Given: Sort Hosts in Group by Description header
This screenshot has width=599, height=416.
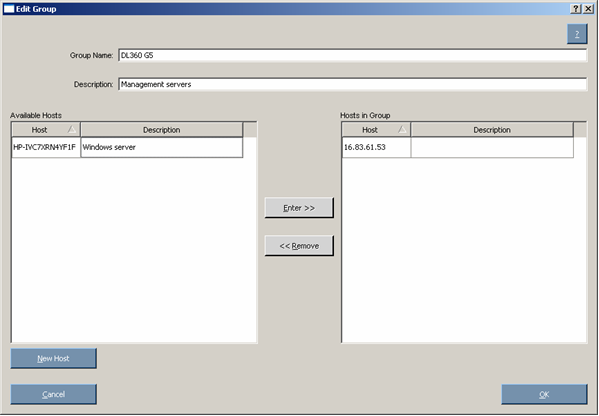Looking at the screenshot, I should pyautogui.click(x=492, y=129).
